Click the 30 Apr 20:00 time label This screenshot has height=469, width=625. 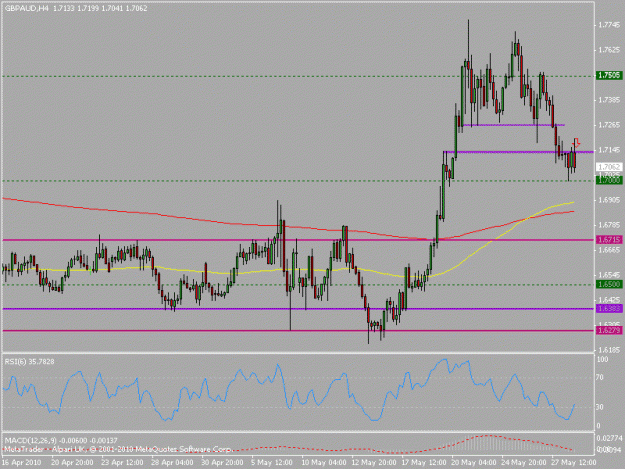222,462
